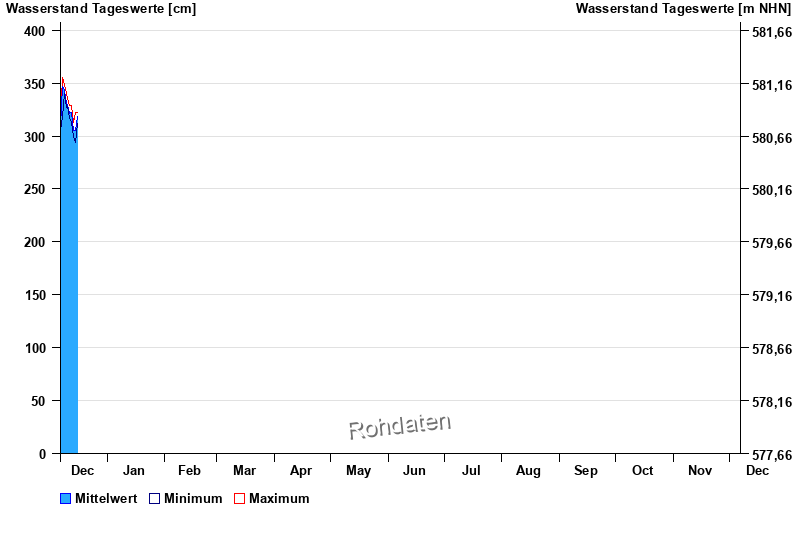This screenshot has width=800, height=550.
Task: Click the blue filled data area
Action: 69,300
